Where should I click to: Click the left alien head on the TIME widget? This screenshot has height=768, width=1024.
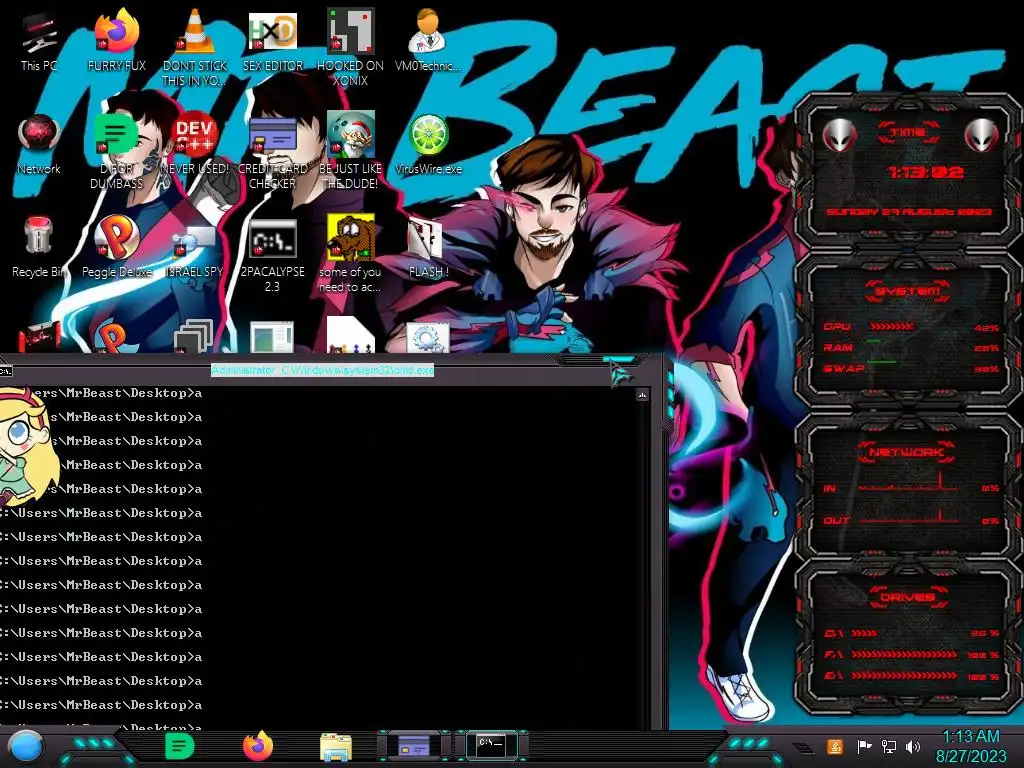pos(839,136)
